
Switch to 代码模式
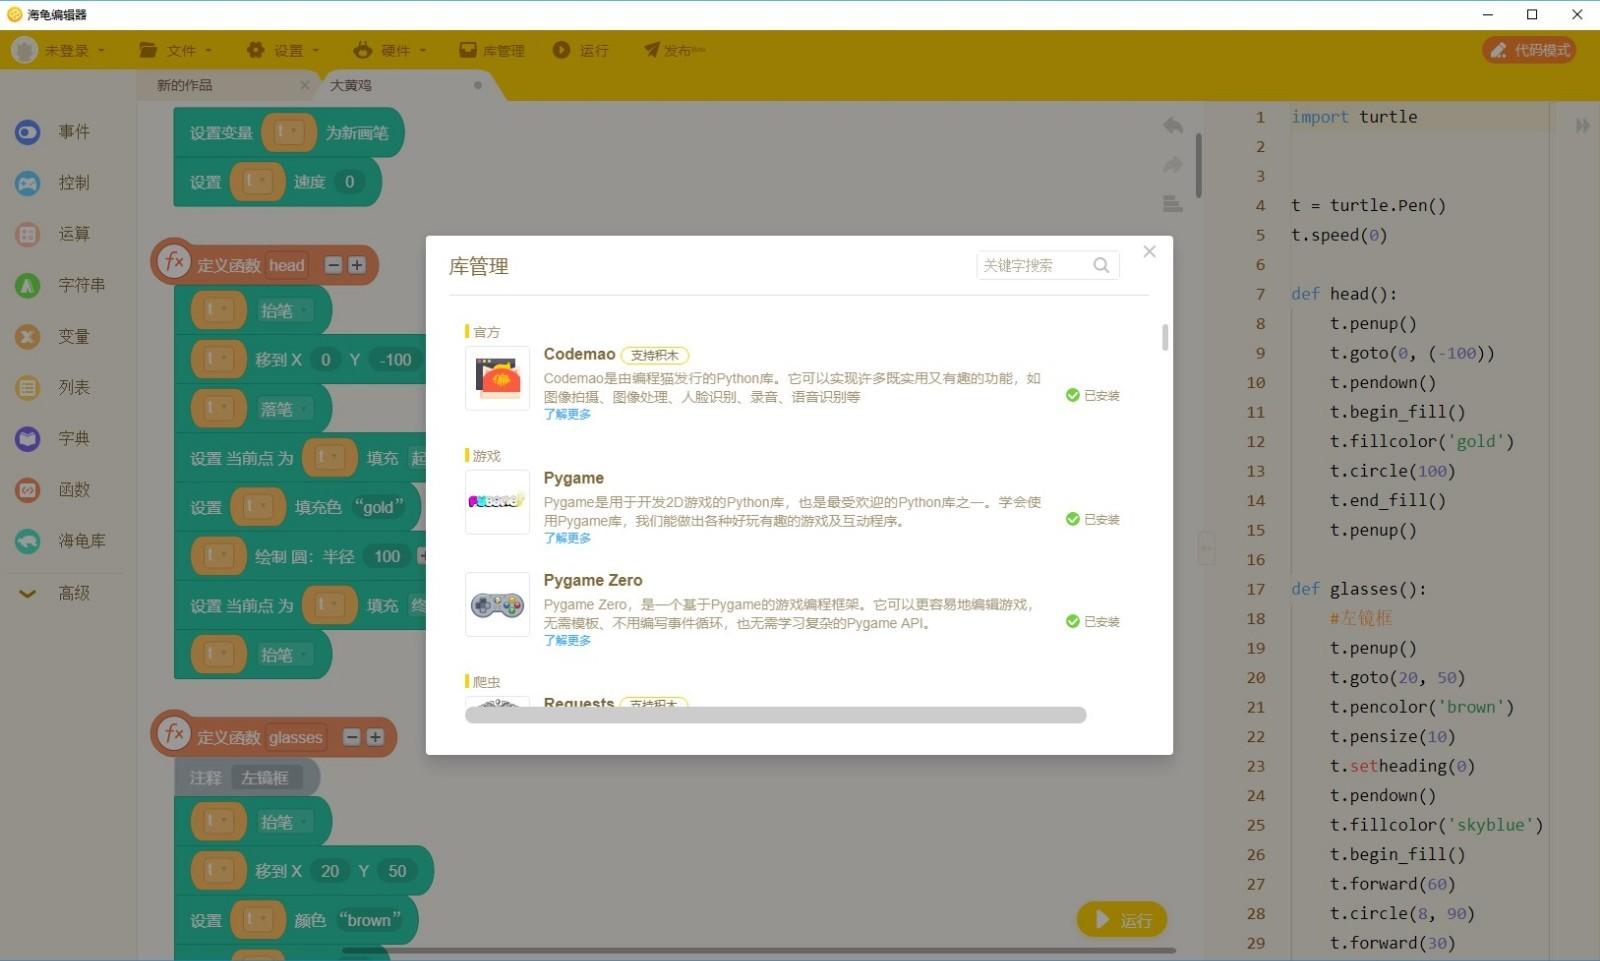[x=1529, y=50]
